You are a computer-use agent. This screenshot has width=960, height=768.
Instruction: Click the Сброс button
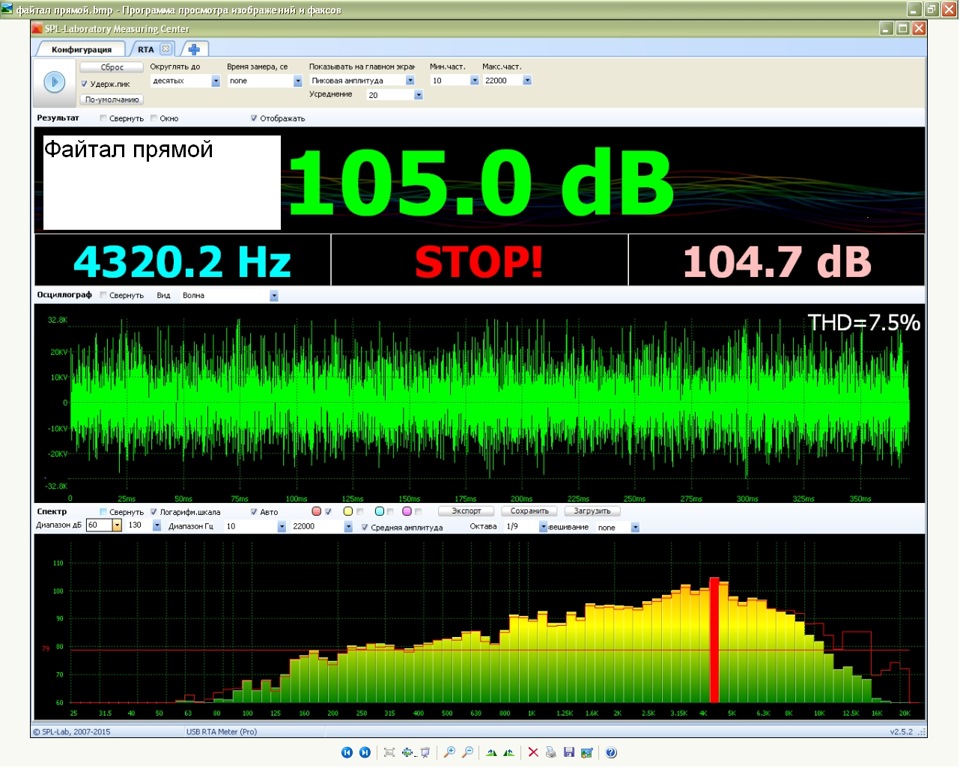(112, 67)
